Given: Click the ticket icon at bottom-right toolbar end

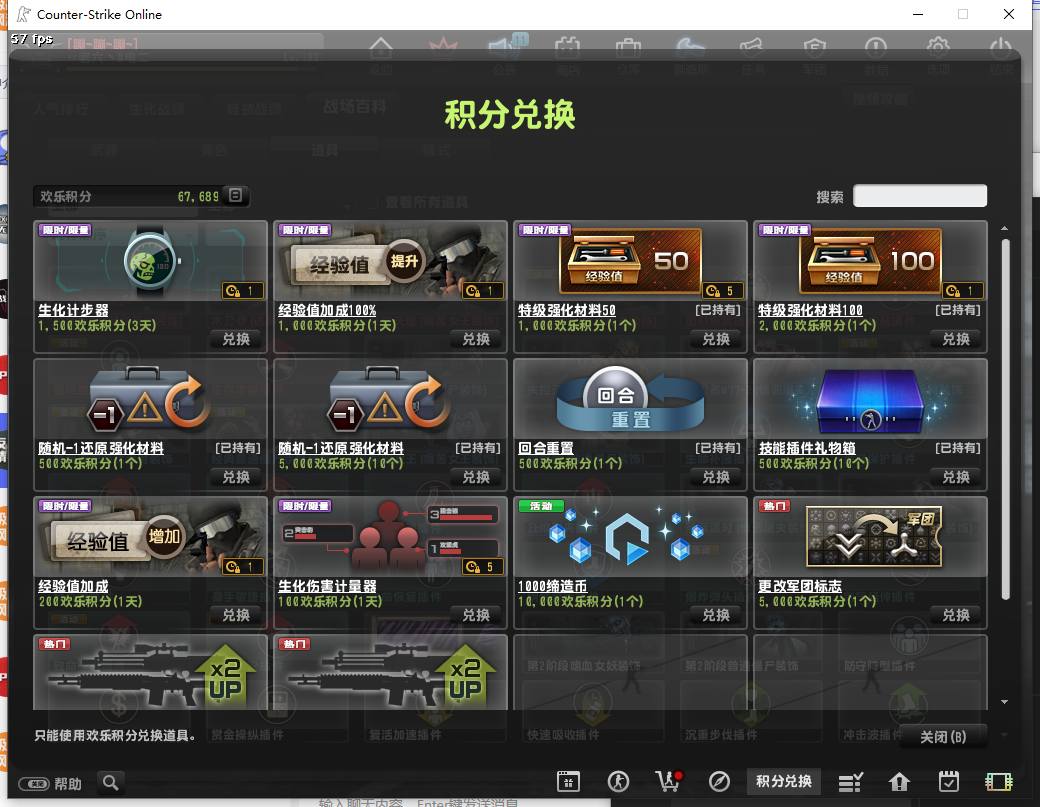Looking at the screenshot, I should tap(999, 782).
